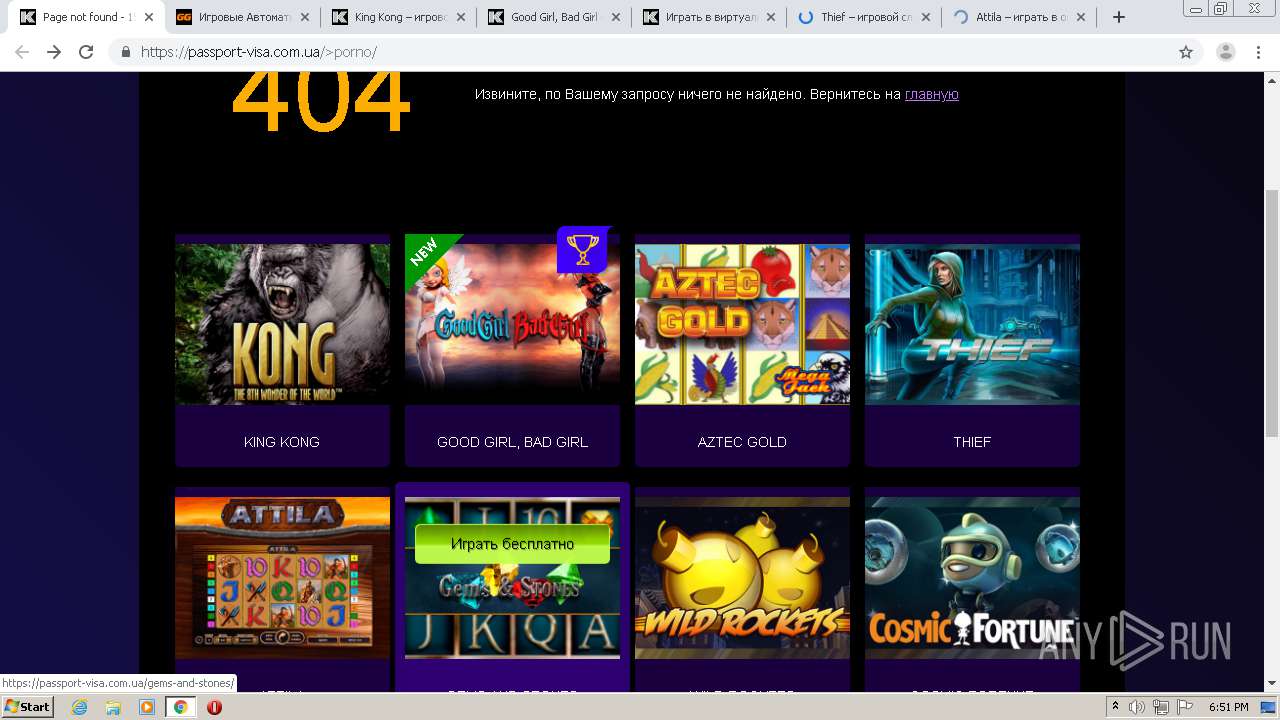Screen dimensions: 1280x720
Task: Open a new tab with the plus icon
Action: pos(1119,17)
